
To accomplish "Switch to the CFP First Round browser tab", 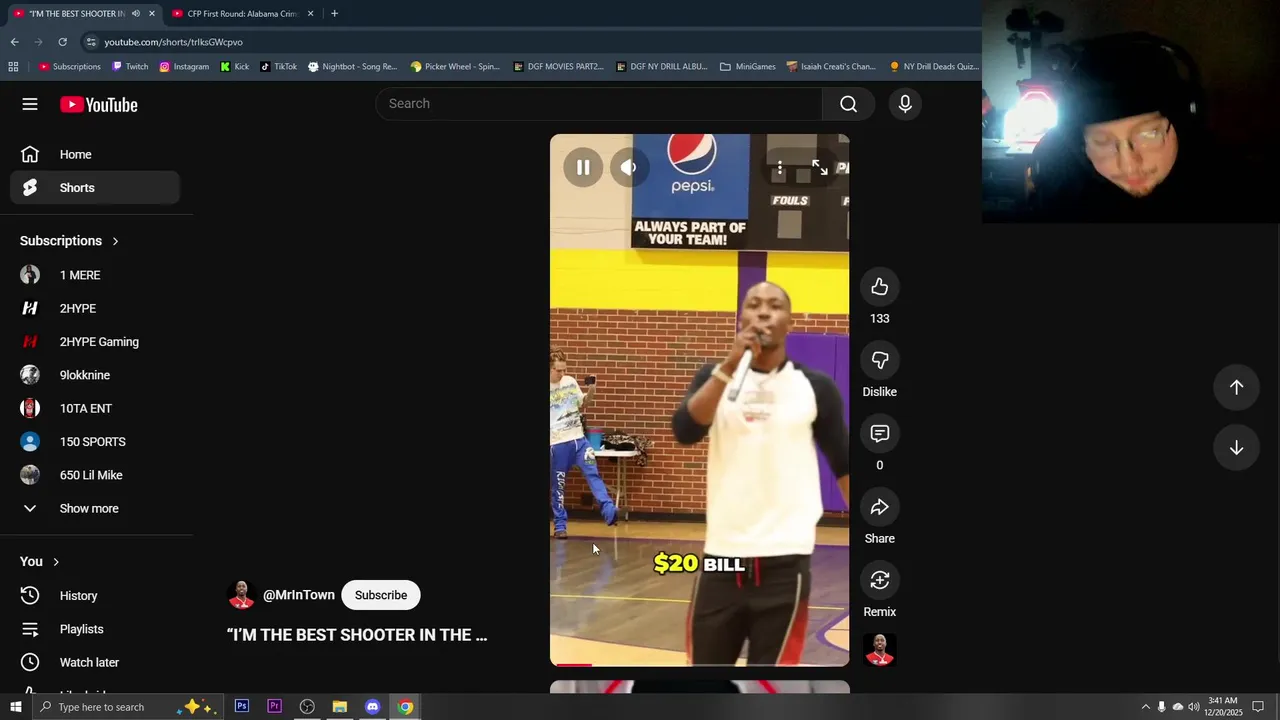I will [x=242, y=14].
